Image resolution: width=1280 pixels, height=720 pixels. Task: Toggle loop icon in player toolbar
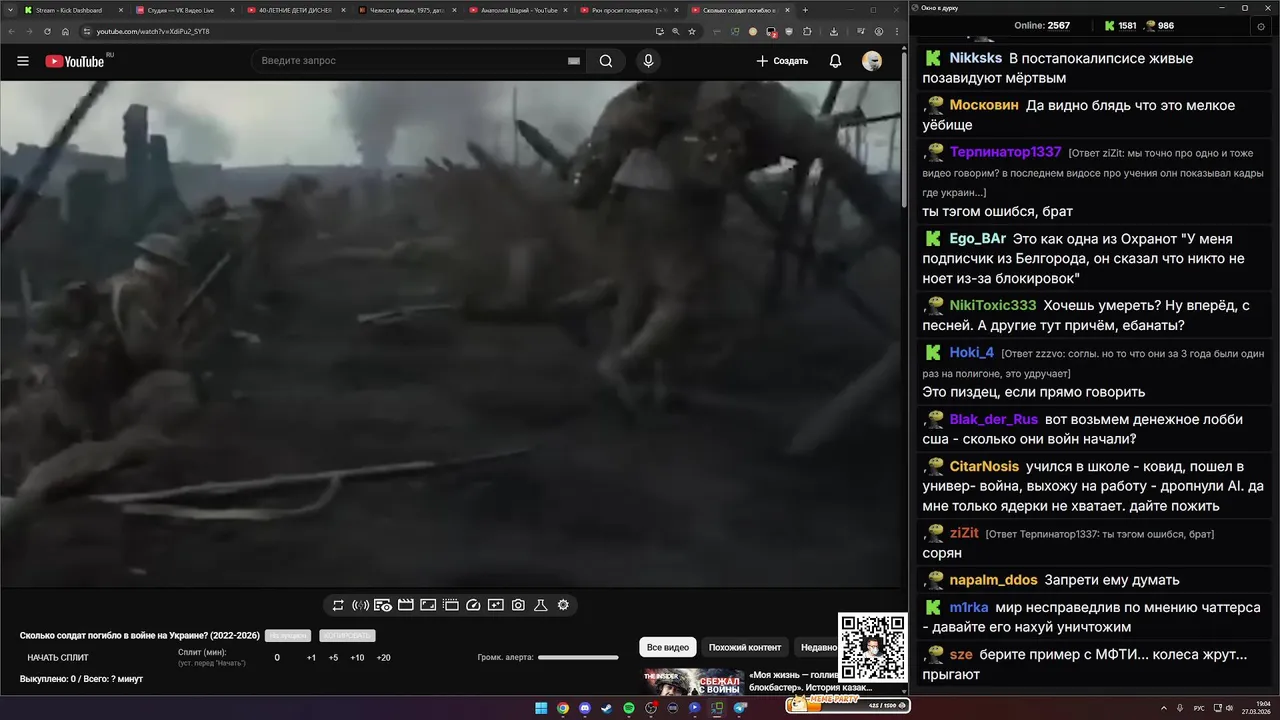point(338,605)
